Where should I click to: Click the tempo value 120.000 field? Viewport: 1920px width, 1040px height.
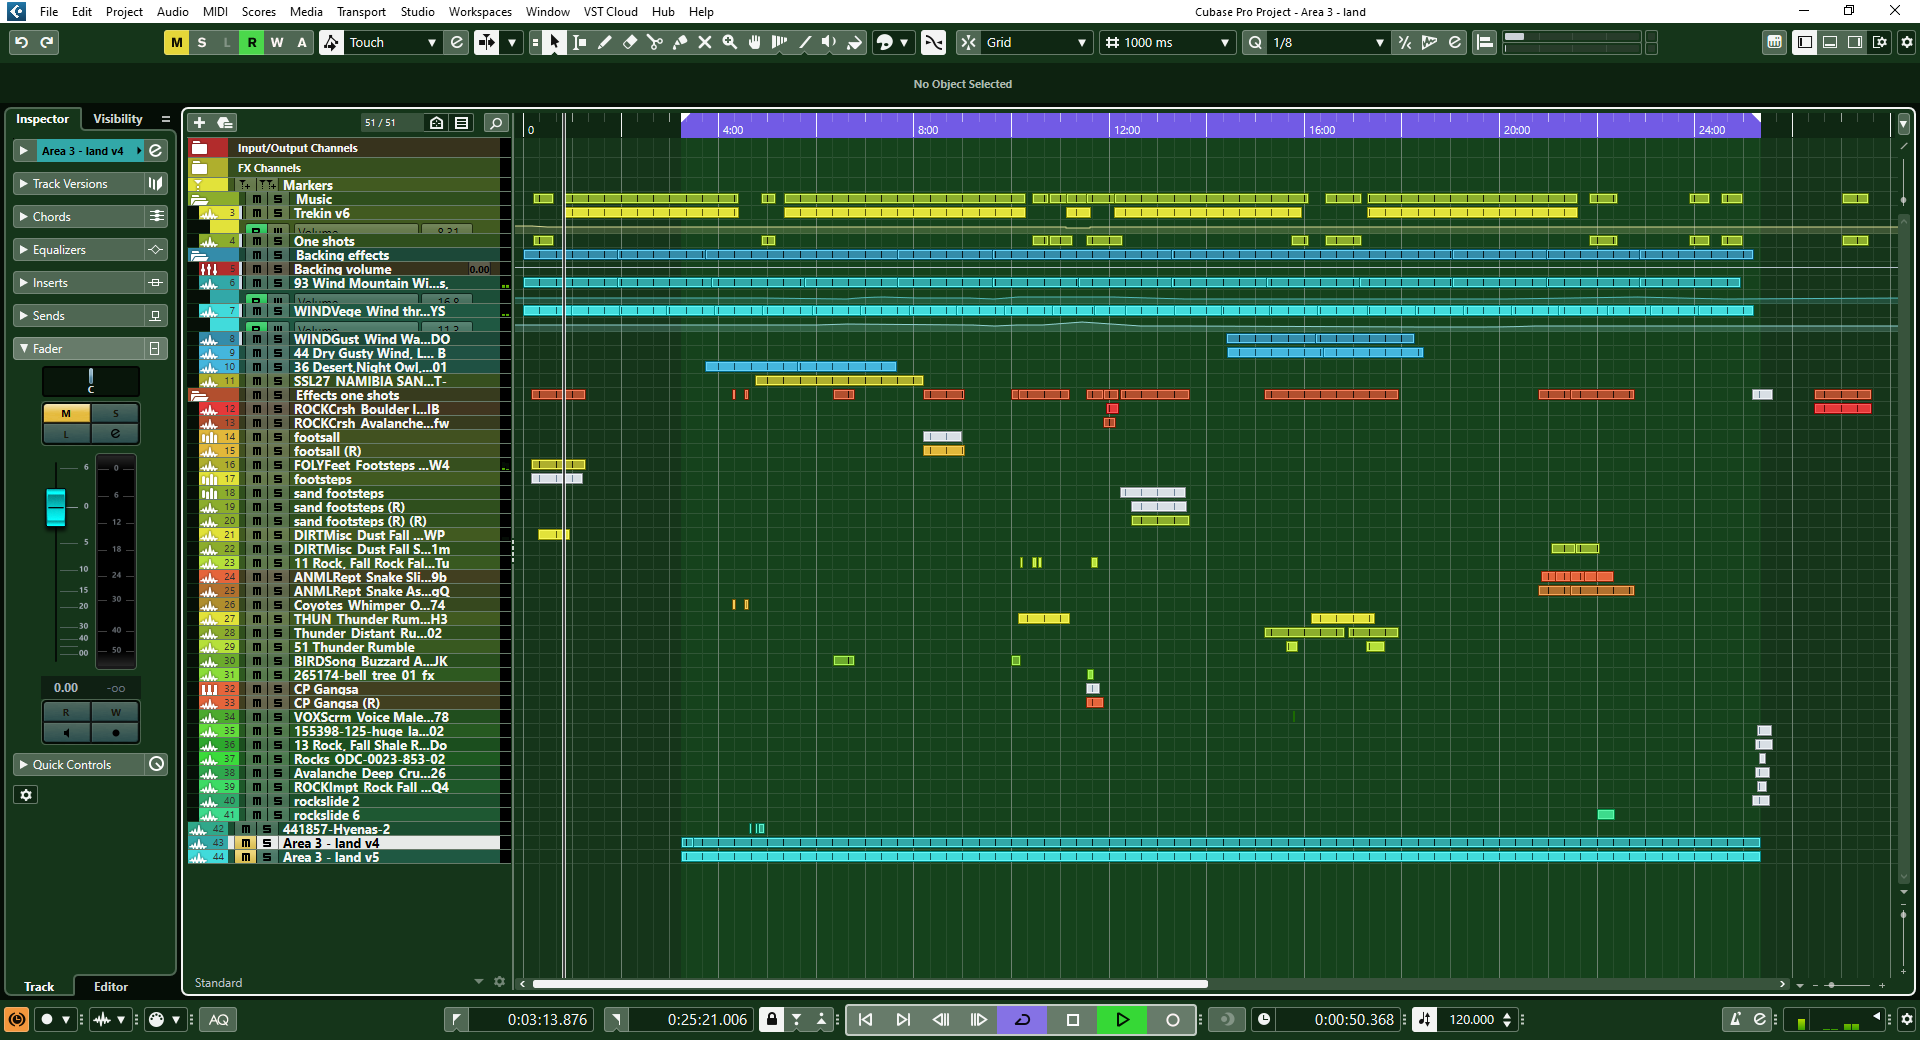point(1471,1020)
